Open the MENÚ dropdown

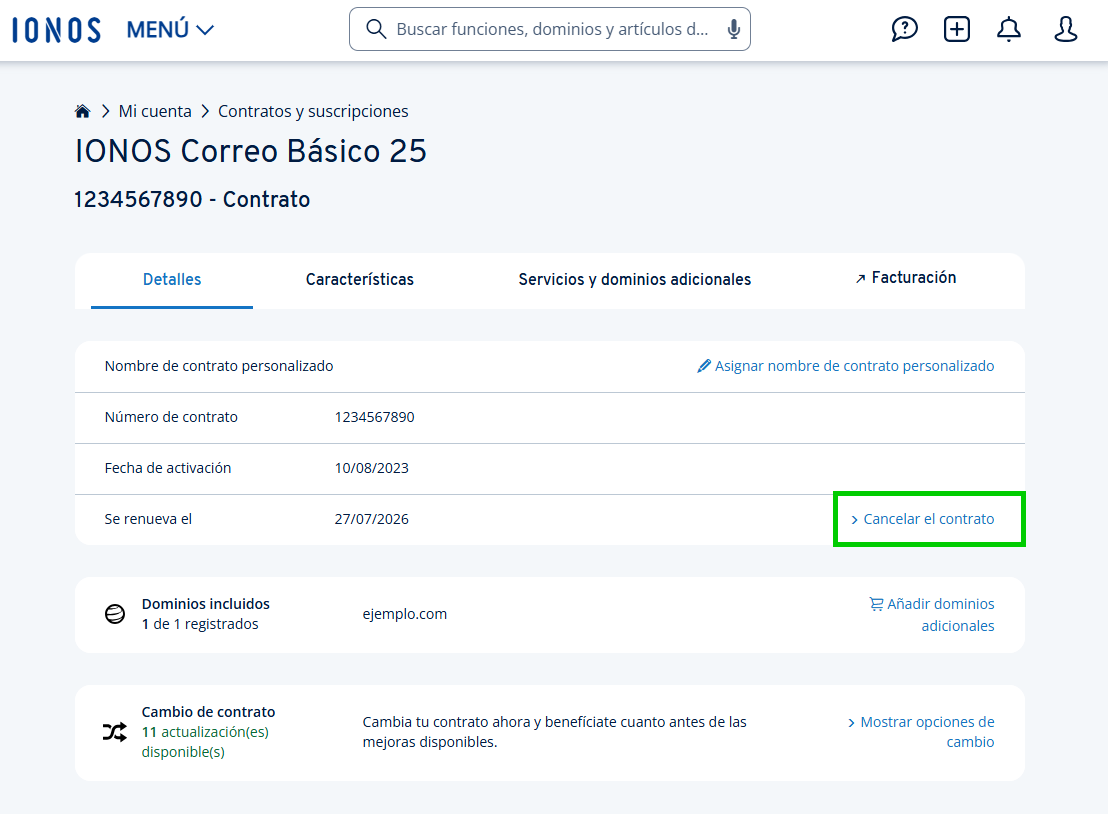170,30
